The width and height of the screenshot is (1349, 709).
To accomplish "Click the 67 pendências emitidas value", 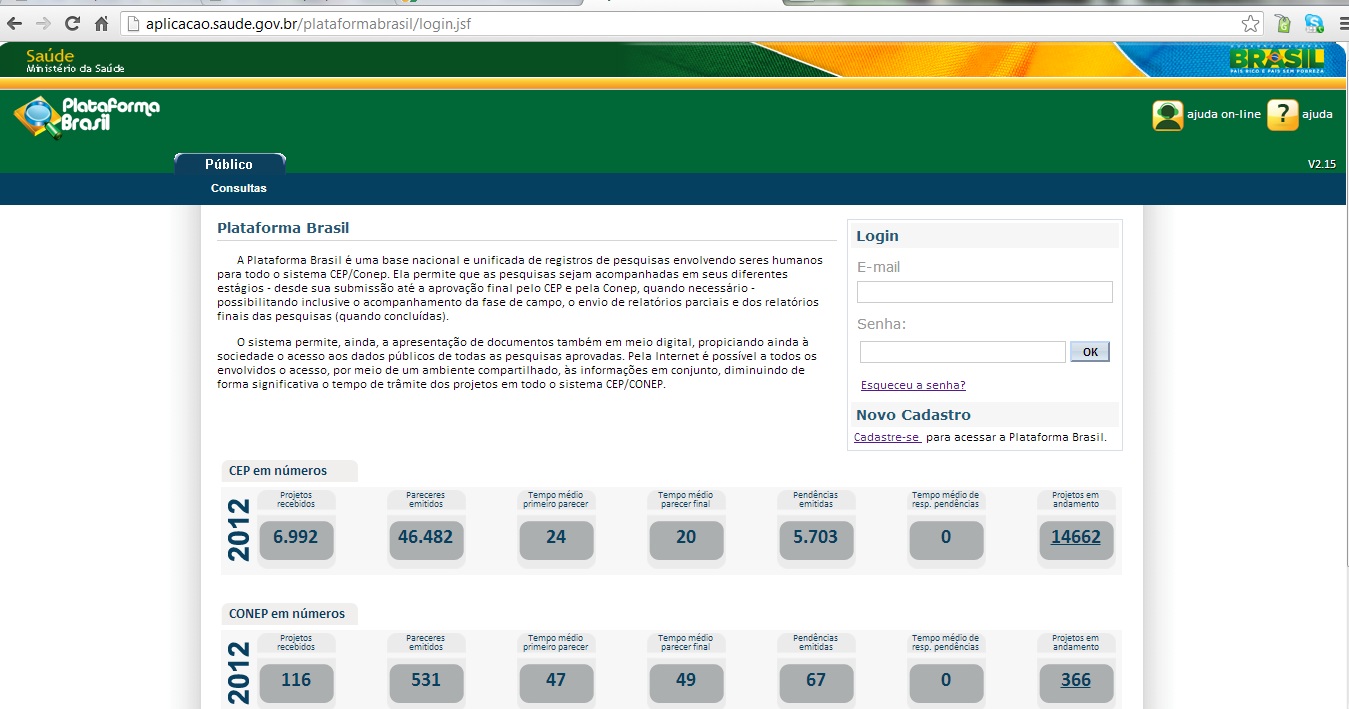I will [x=816, y=680].
